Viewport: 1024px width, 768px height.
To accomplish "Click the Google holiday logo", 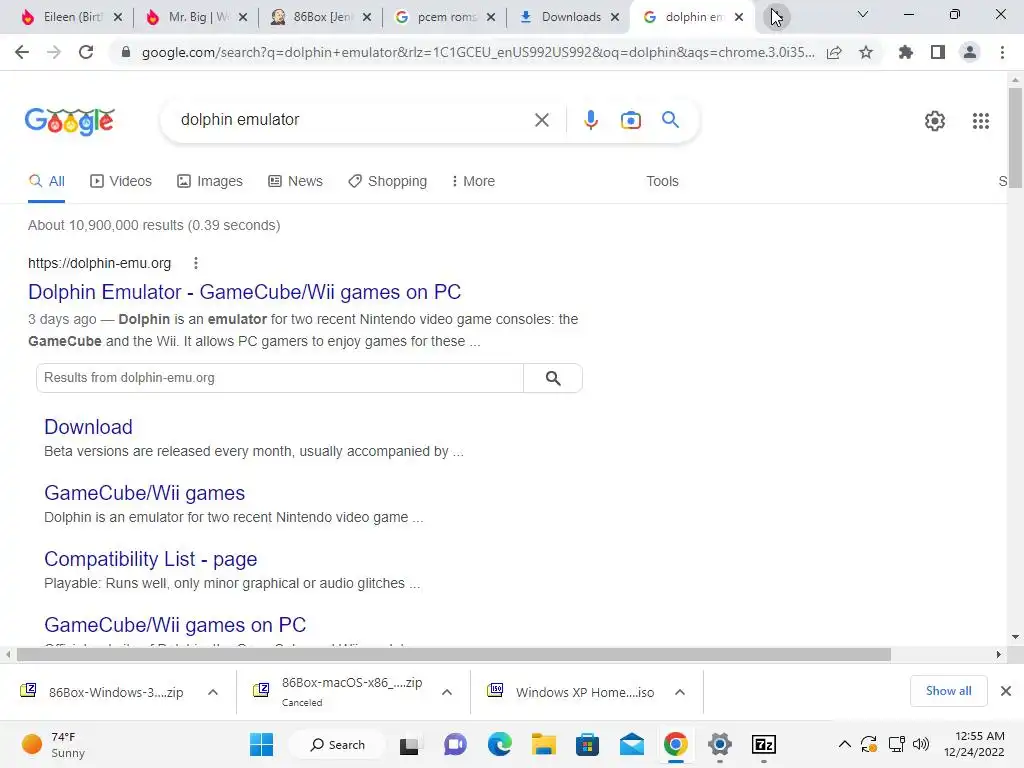I will (70, 121).
